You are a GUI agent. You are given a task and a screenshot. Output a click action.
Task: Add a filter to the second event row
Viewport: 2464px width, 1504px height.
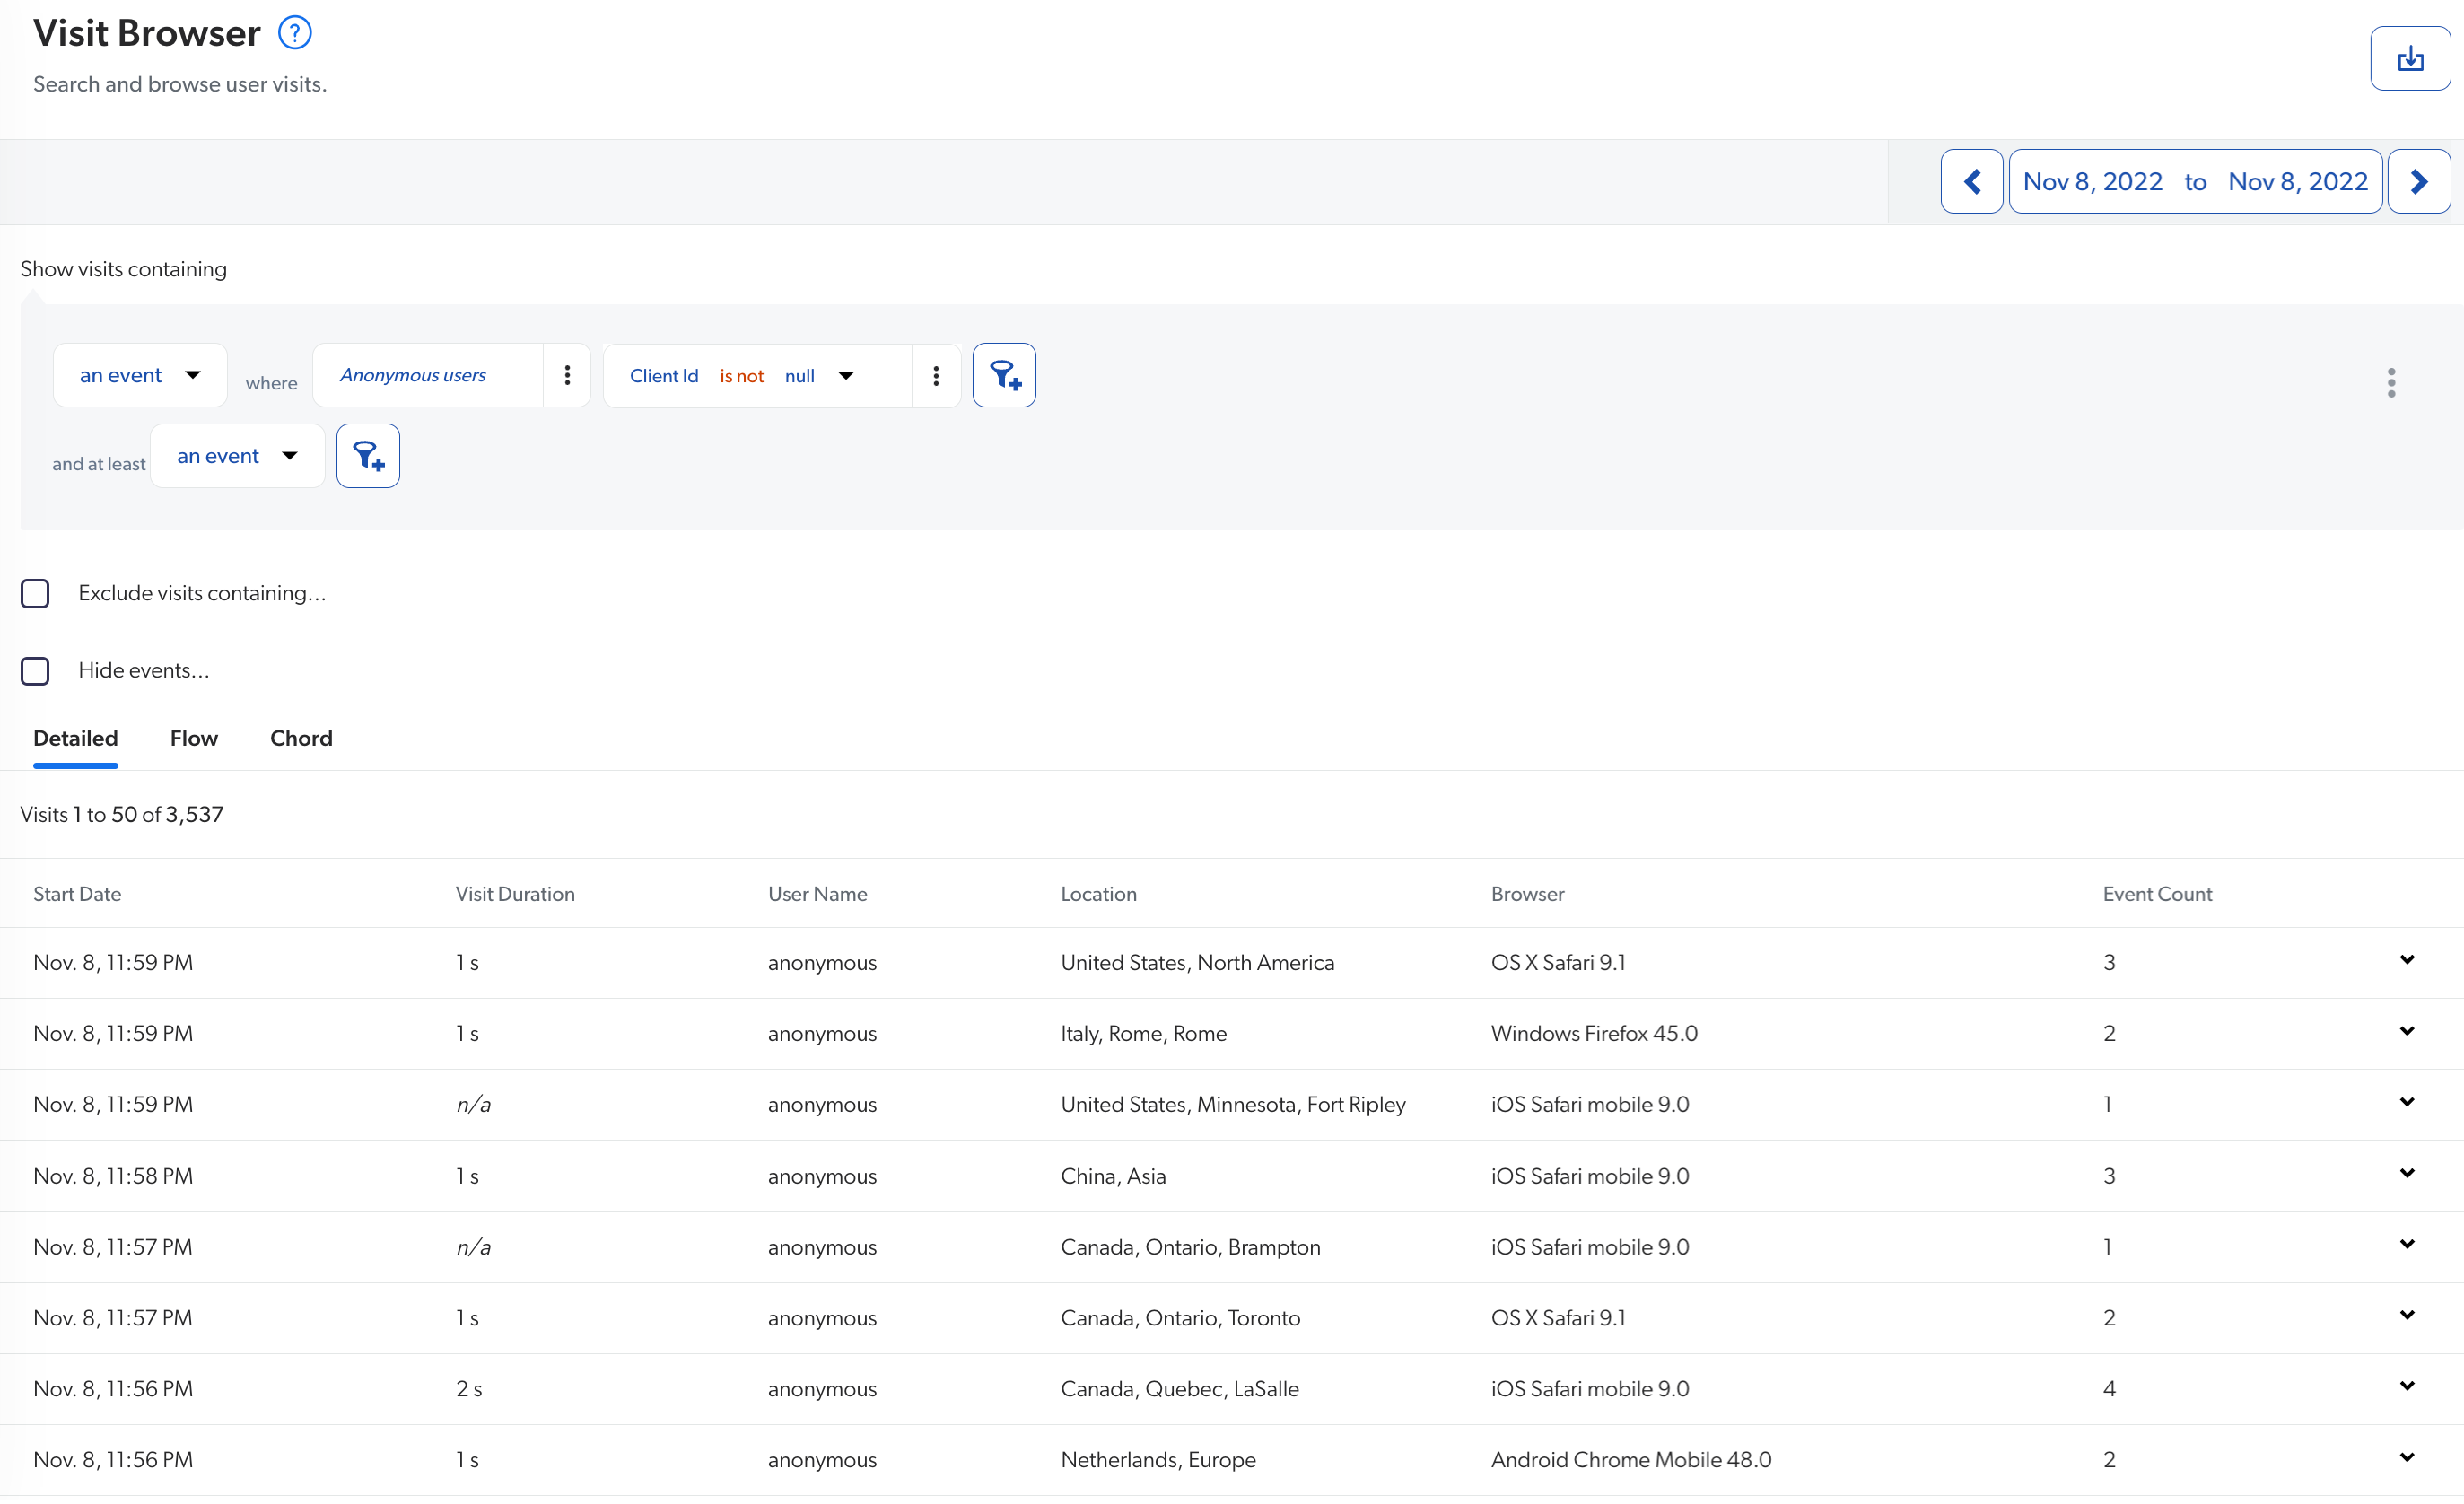368,455
